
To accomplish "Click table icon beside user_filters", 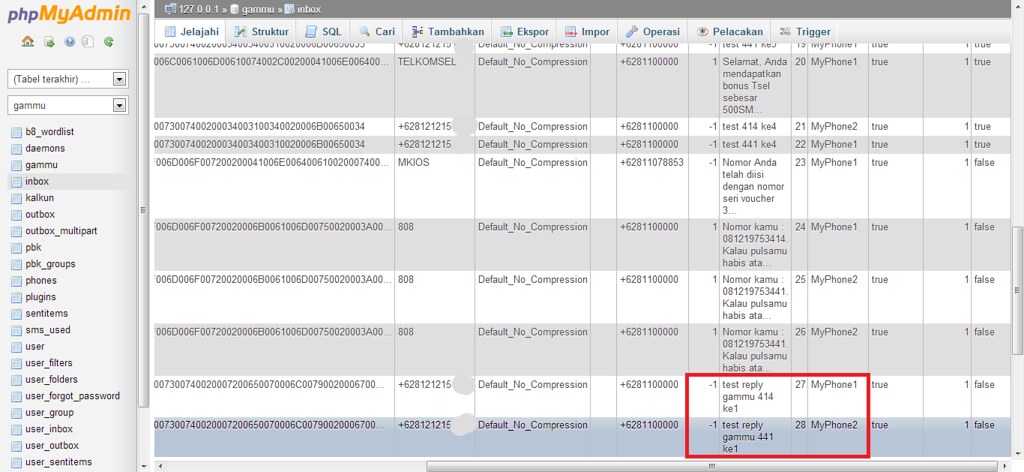I will [x=16, y=363].
